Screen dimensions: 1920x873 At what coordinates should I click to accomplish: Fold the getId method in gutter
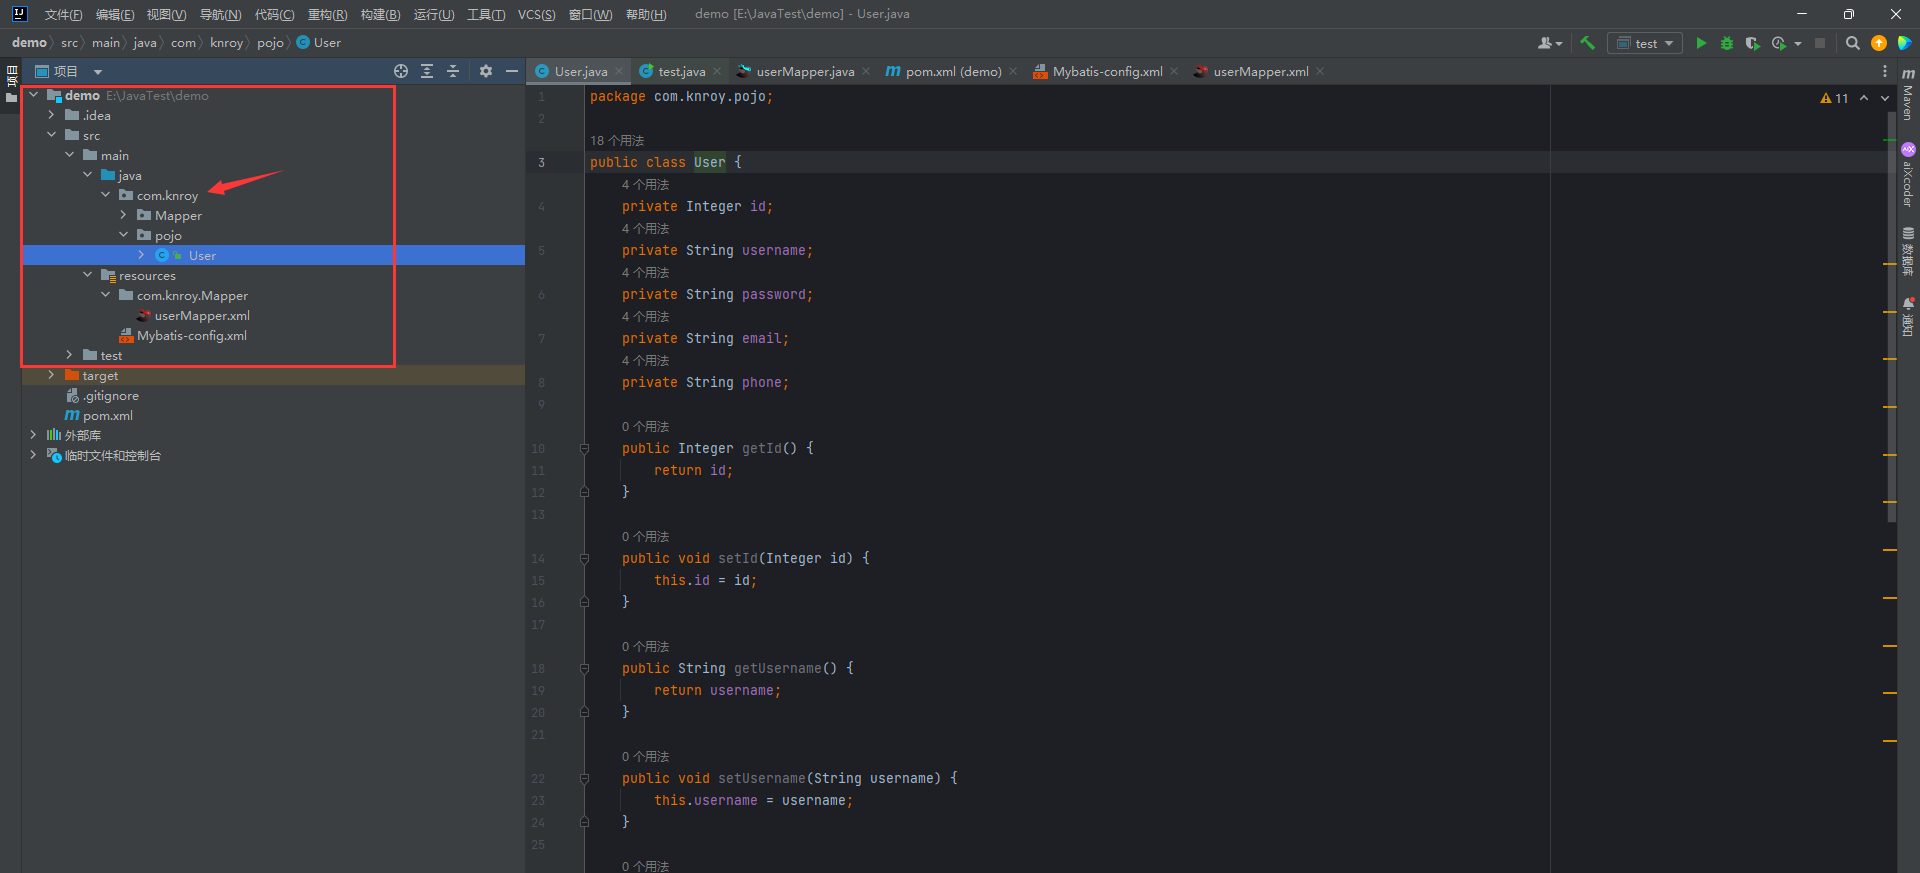[584, 449]
